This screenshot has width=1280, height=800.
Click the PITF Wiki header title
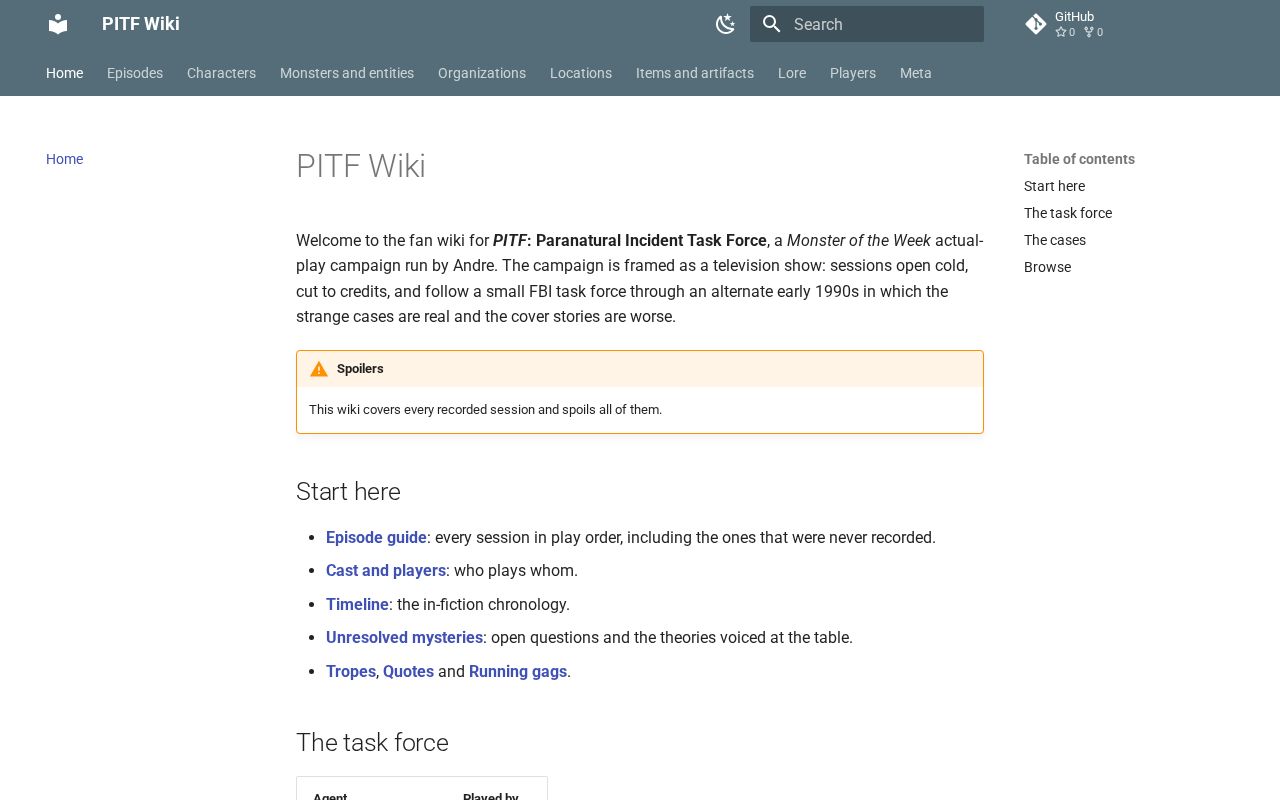[141, 24]
